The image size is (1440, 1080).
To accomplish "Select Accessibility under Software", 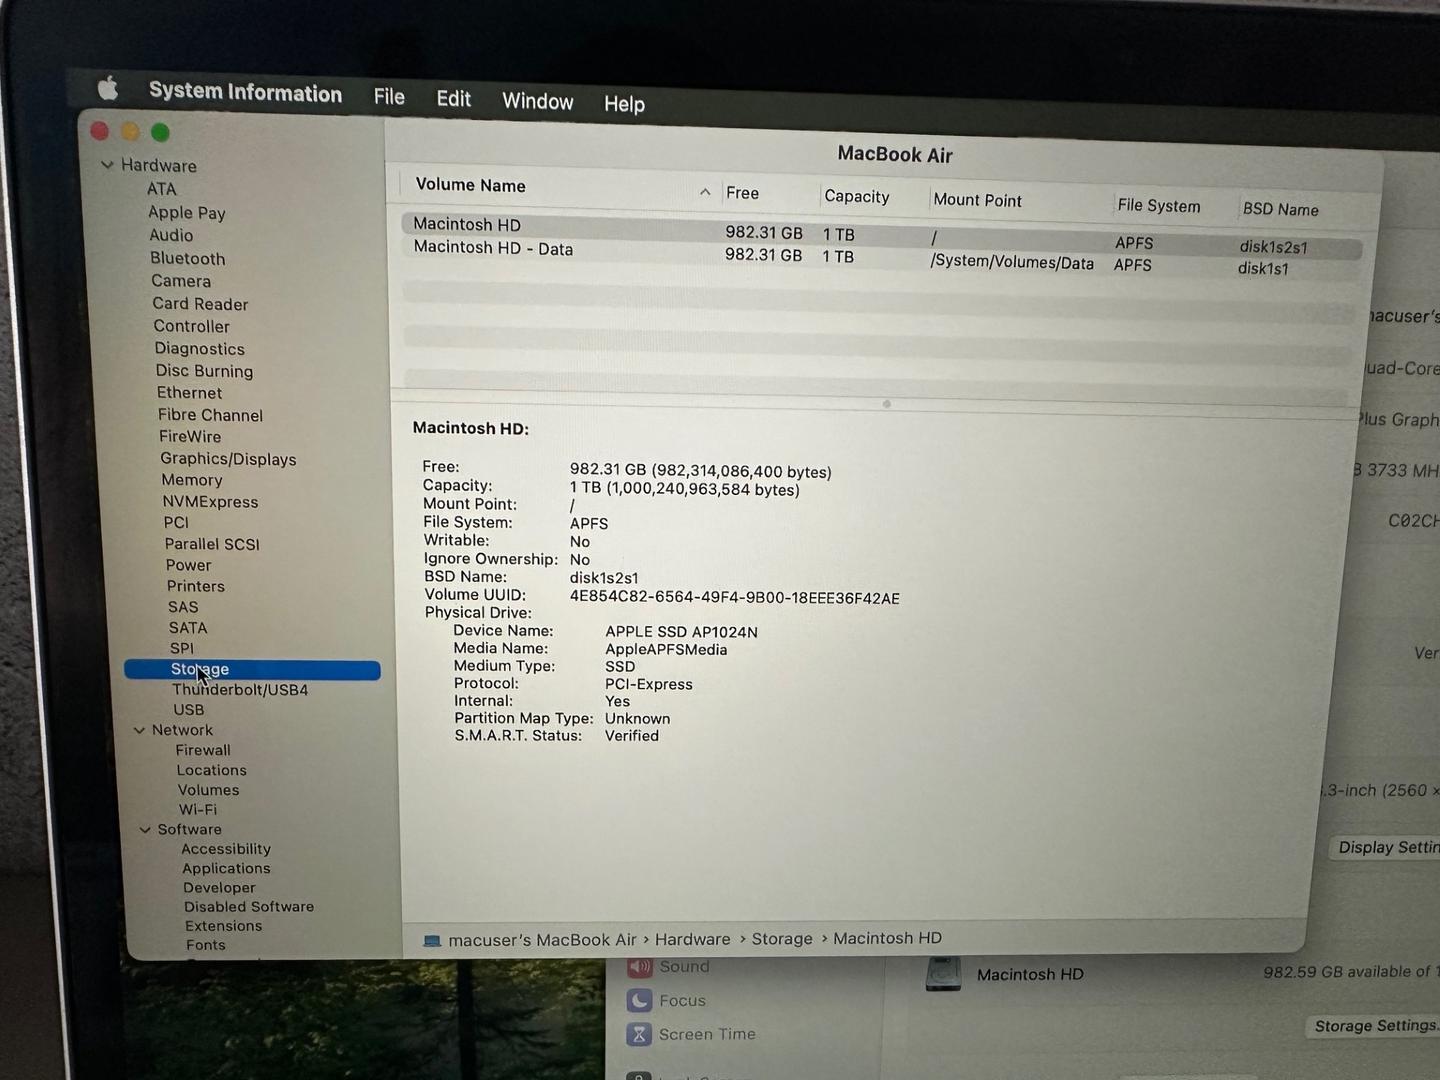I will point(226,849).
